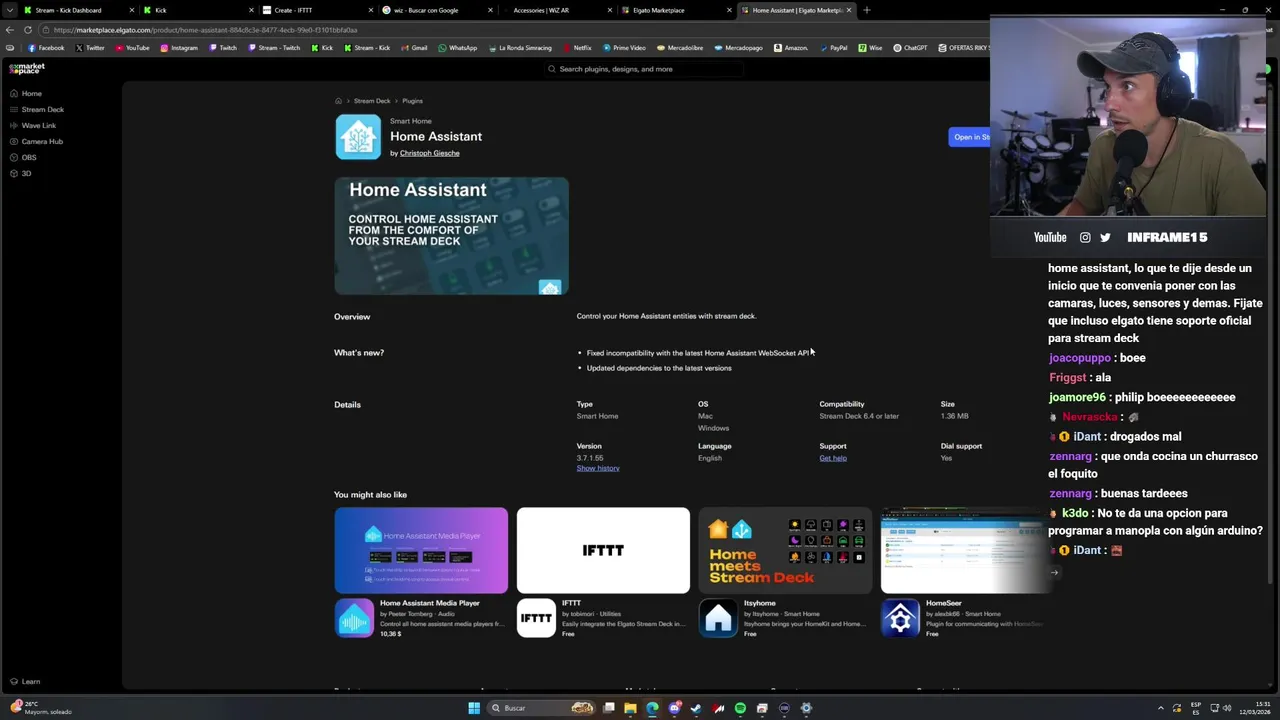
Task: Click the breadcrumb home icon
Action: tap(338, 101)
